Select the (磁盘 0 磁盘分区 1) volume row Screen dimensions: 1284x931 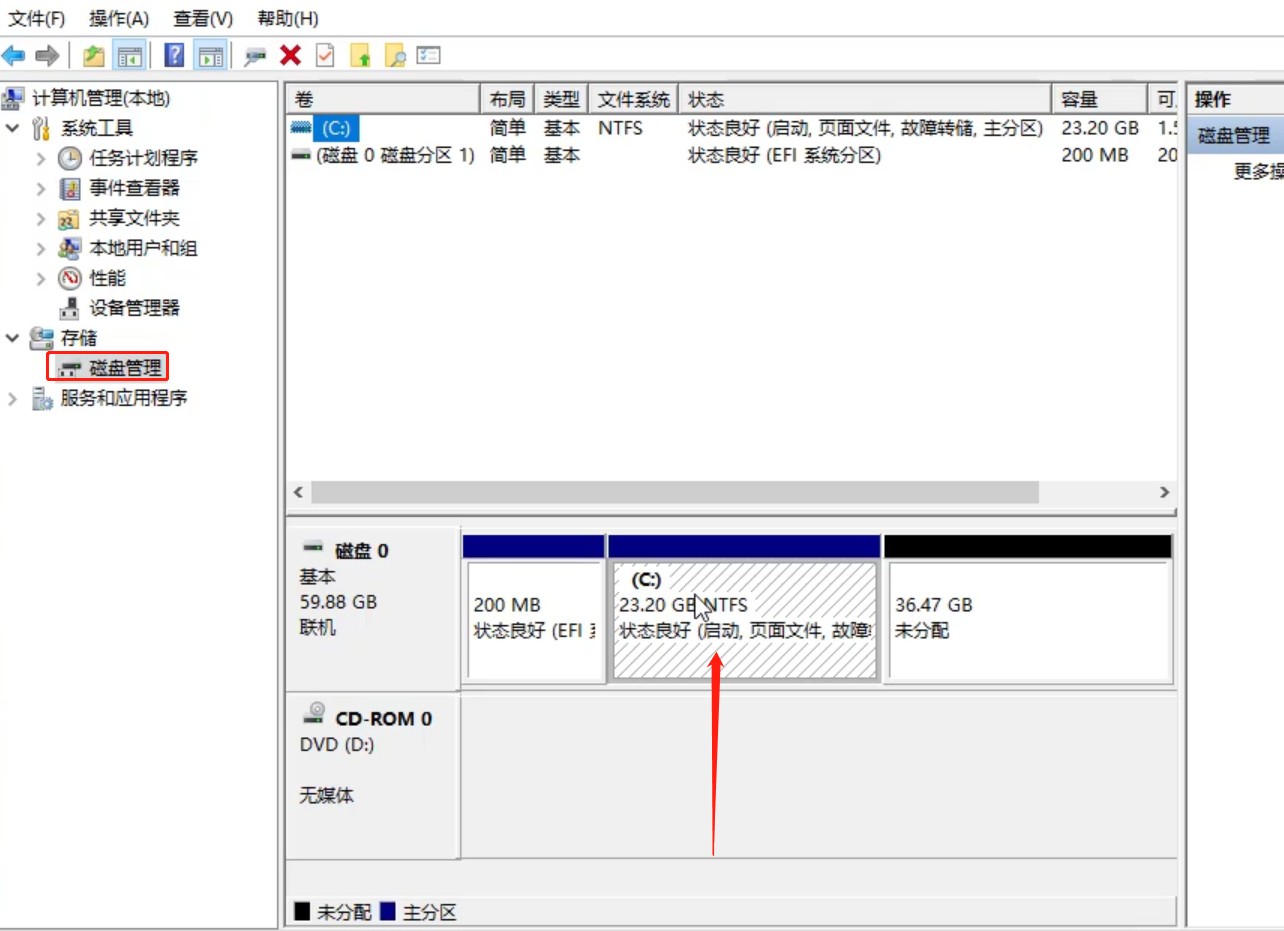click(731, 155)
